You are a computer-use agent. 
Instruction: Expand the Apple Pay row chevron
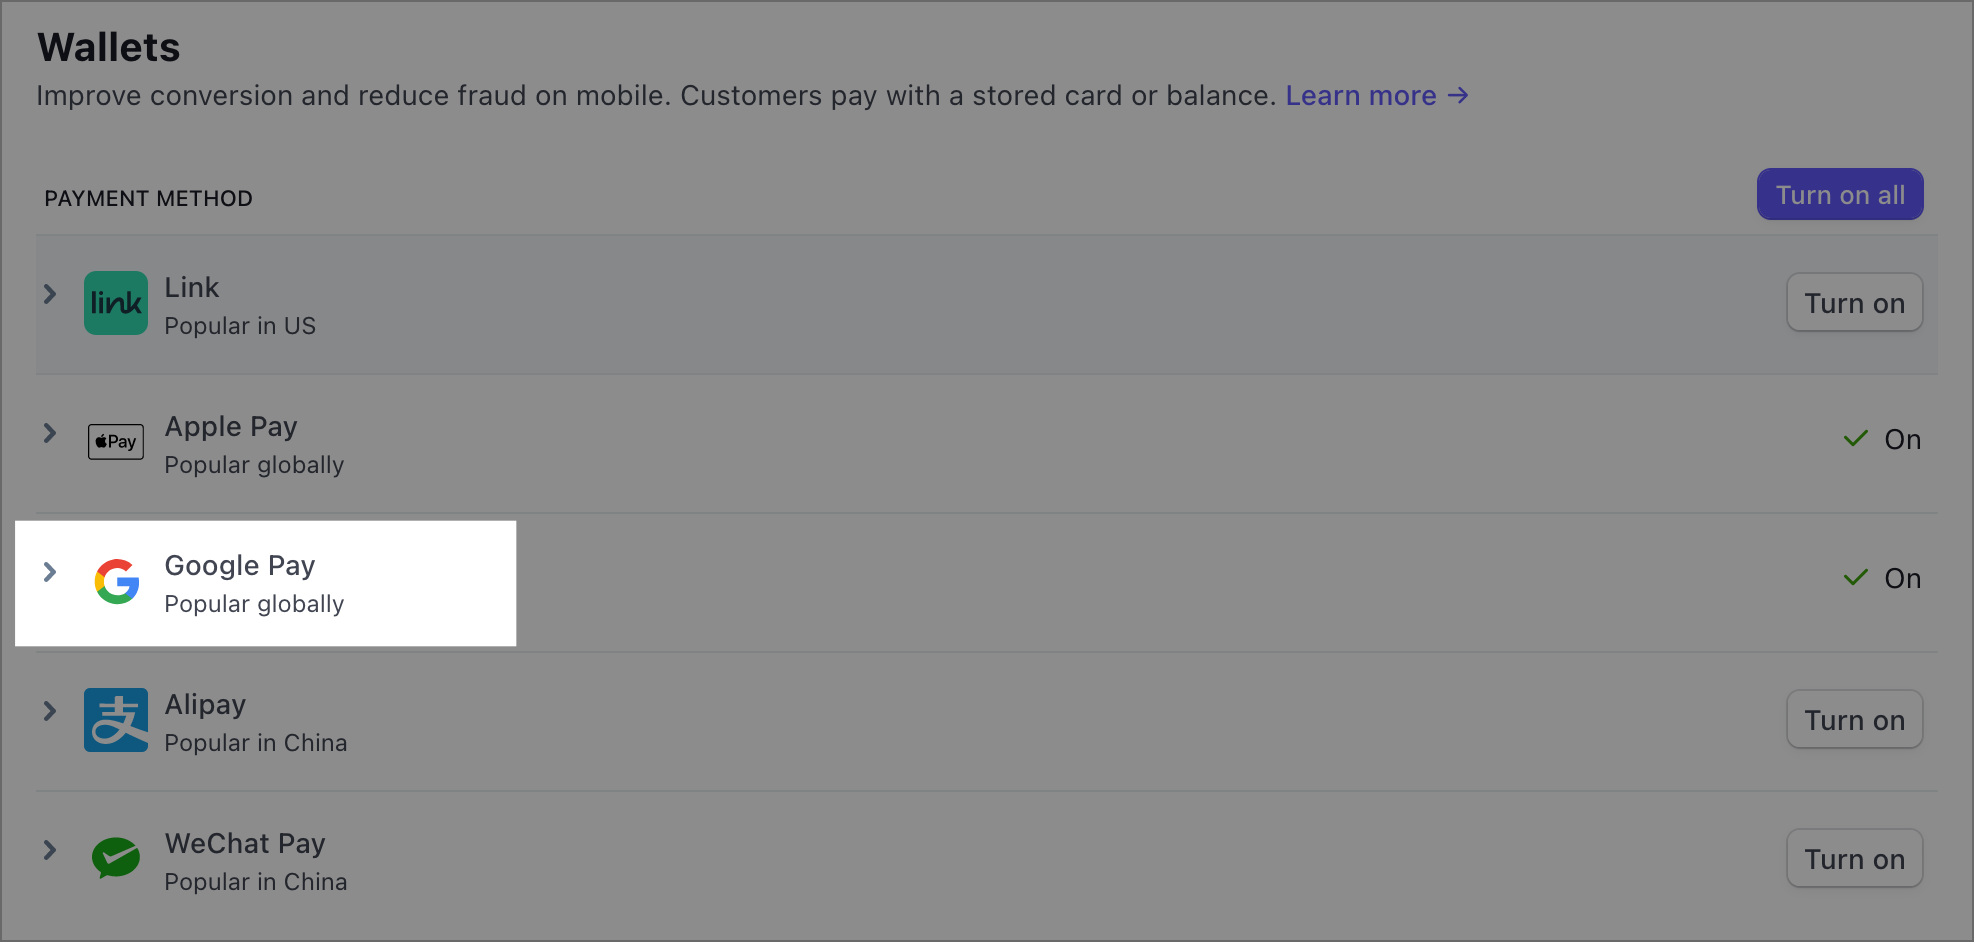click(x=50, y=433)
